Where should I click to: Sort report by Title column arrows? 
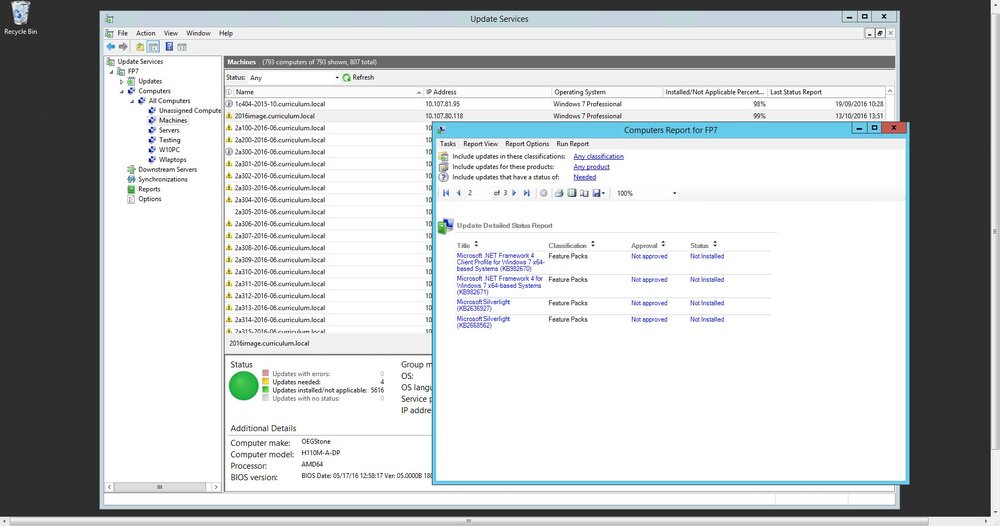[476, 244]
